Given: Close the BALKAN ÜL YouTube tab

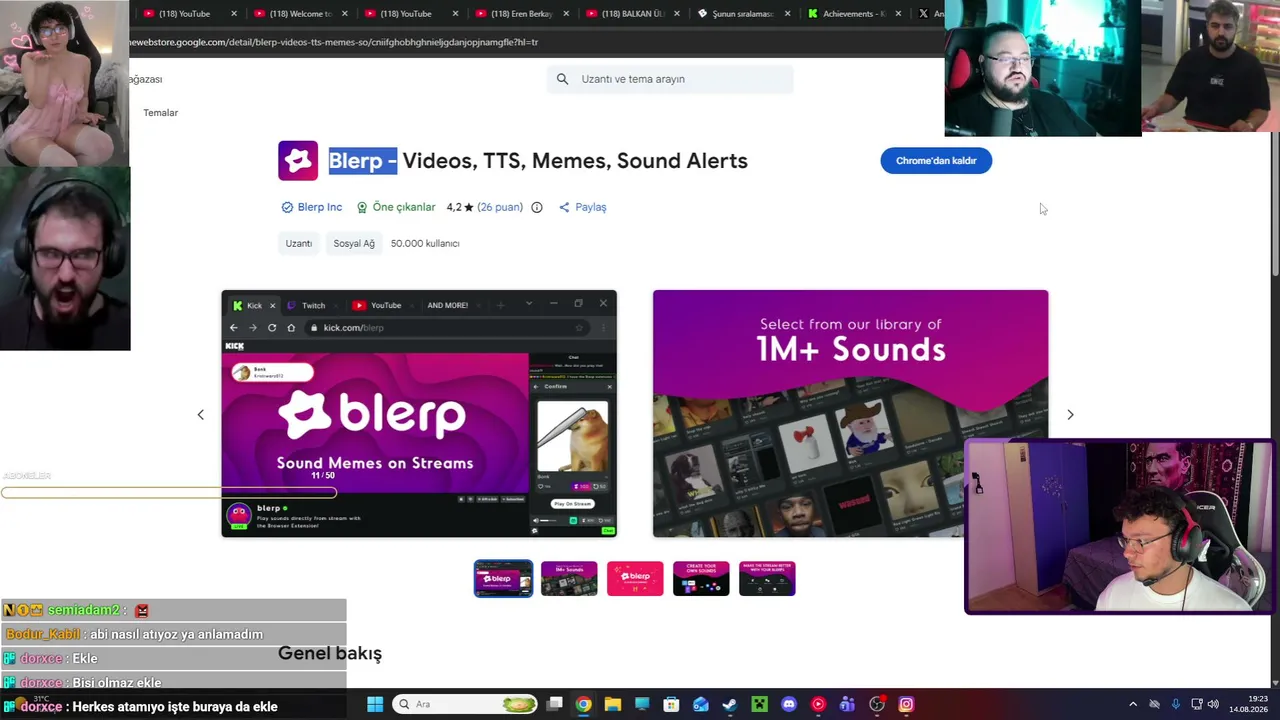Looking at the screenshot, I should pos(677,14).
